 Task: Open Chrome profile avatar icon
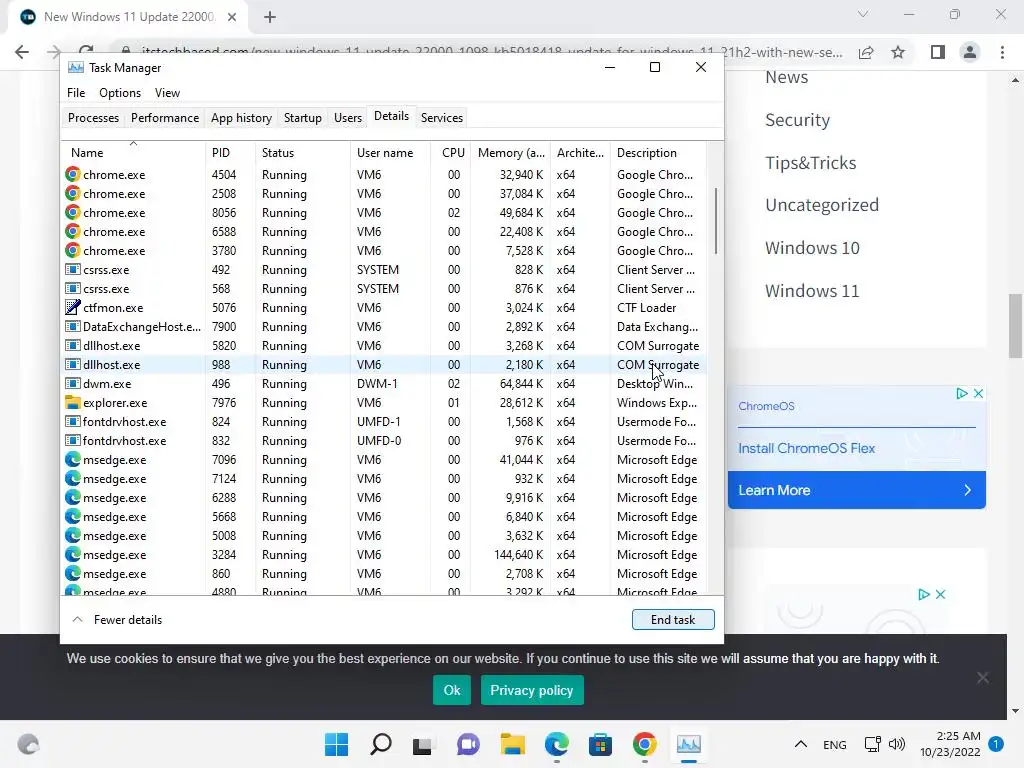click(x=970, y=52)
